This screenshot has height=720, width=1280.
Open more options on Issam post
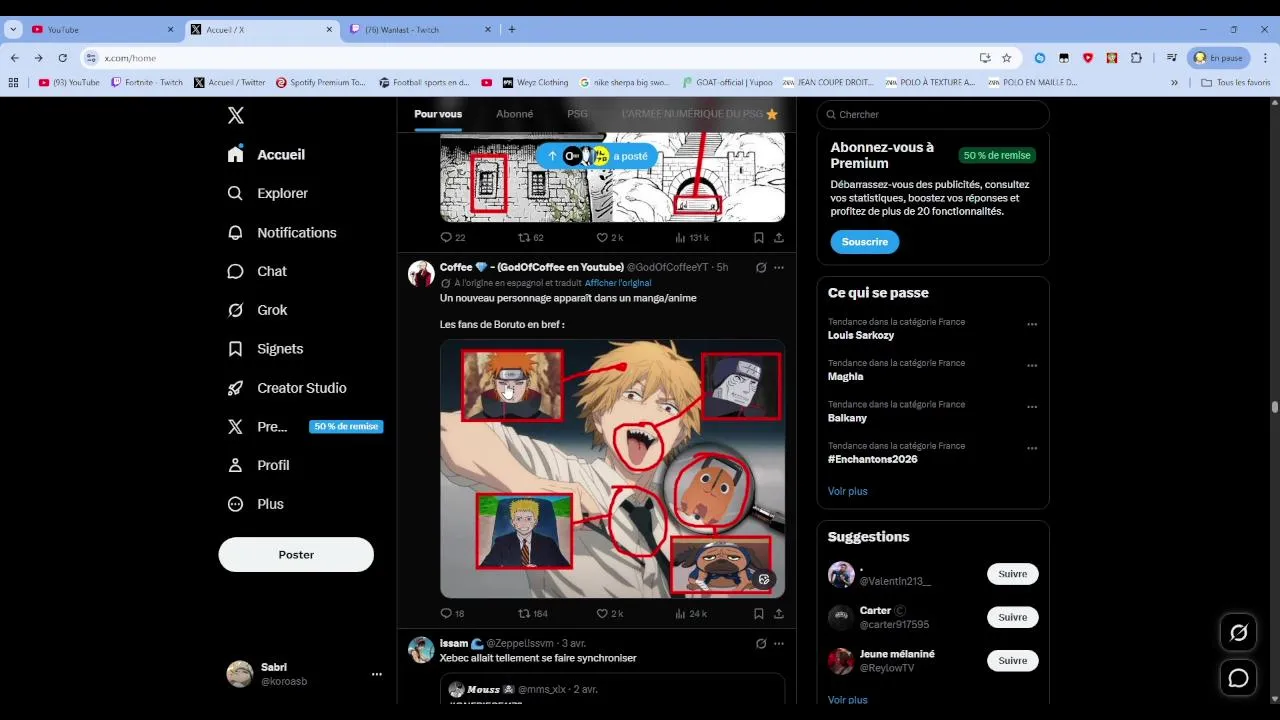coord(779,644)
